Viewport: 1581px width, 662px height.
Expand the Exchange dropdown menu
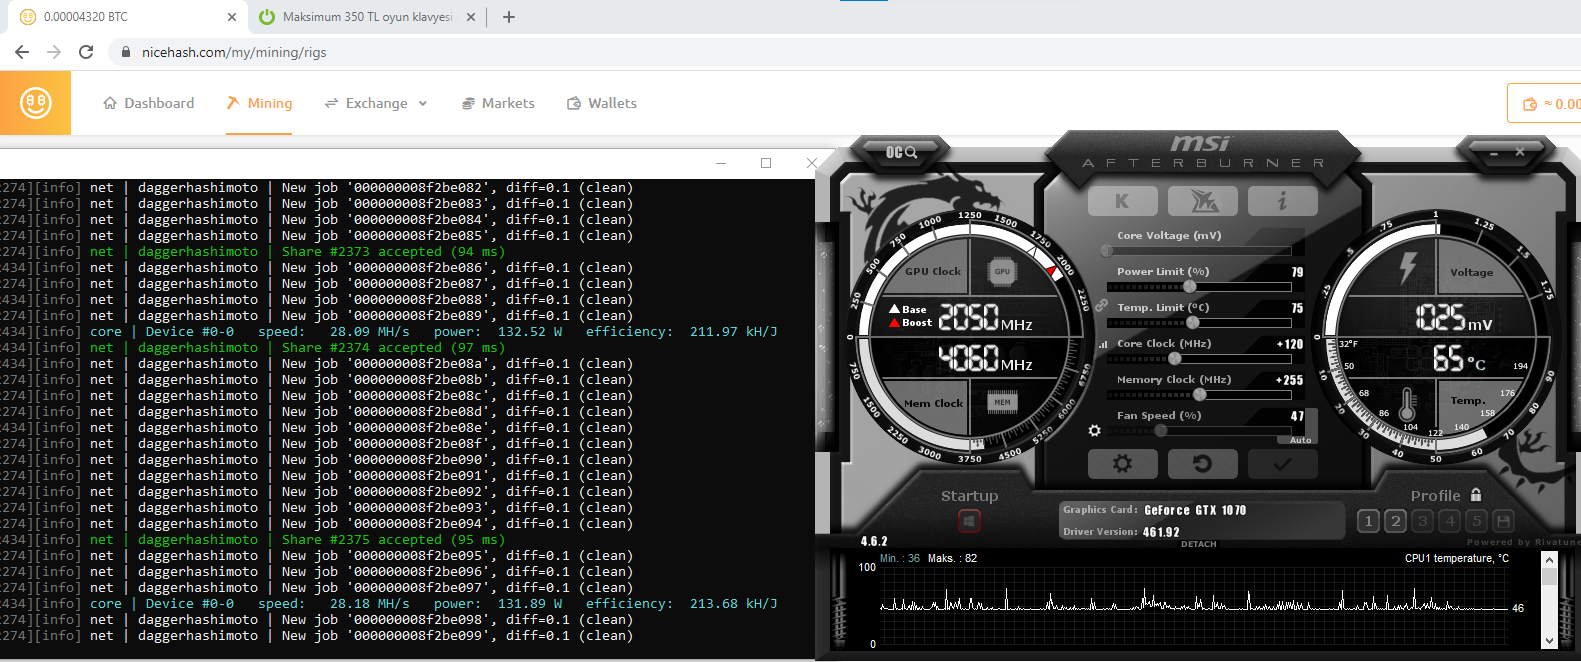point(376,103)
